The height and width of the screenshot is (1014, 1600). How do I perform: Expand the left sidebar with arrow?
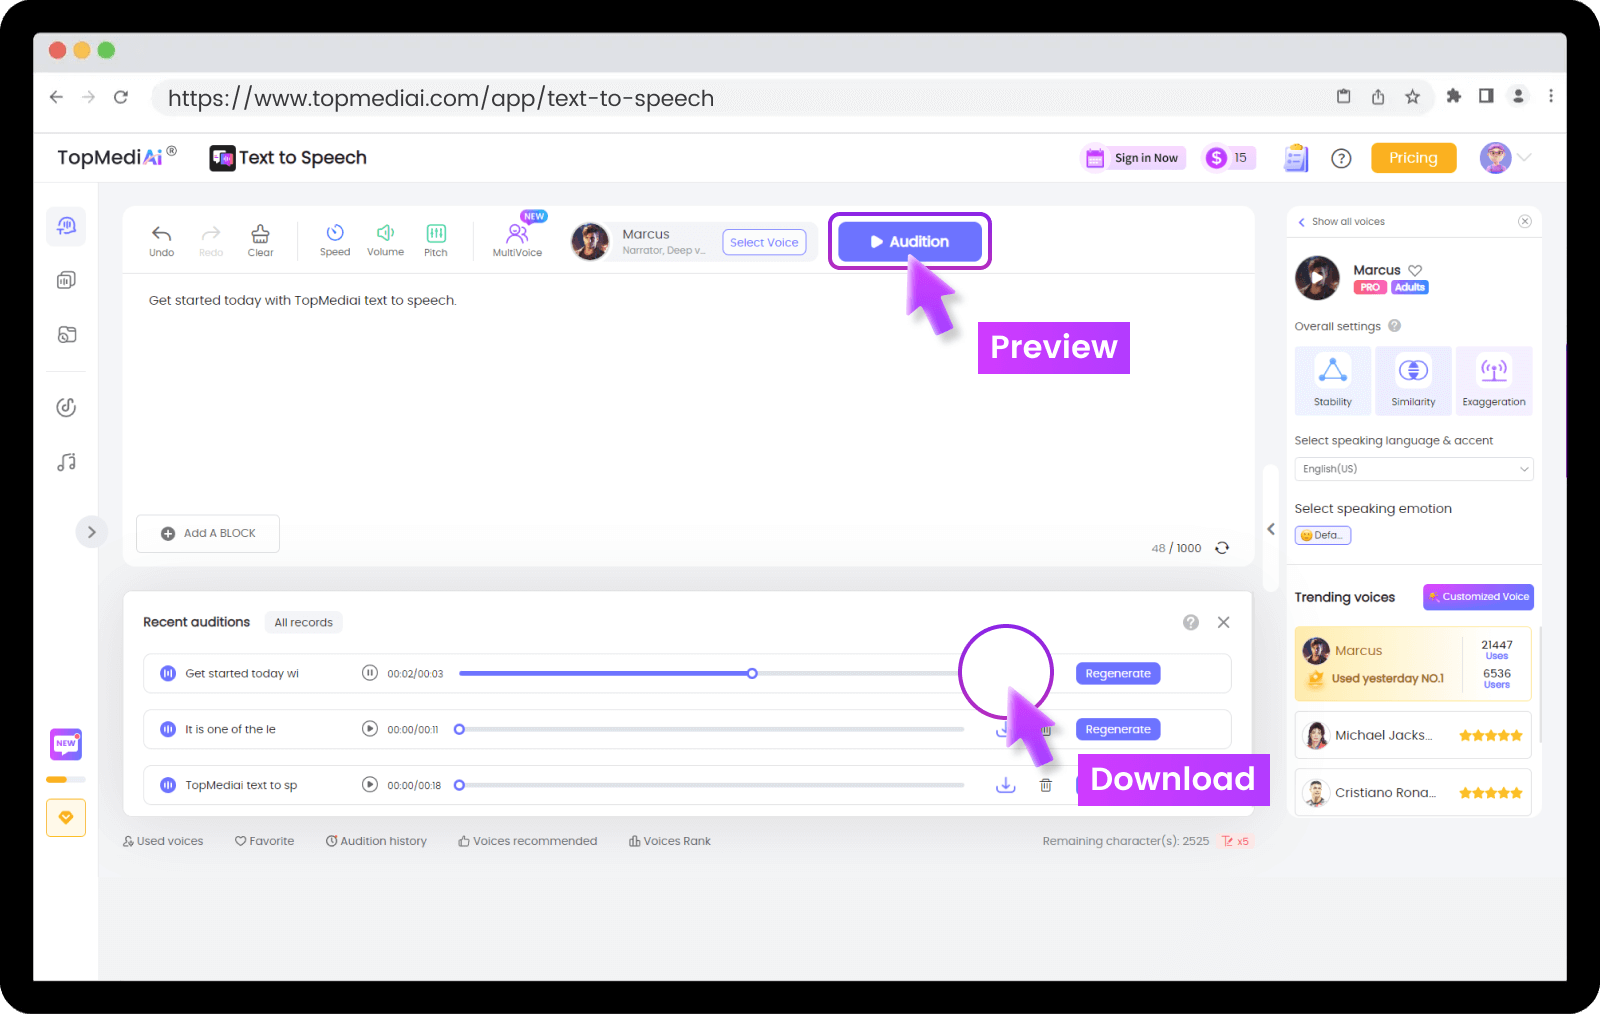click(x=91, y=532)
